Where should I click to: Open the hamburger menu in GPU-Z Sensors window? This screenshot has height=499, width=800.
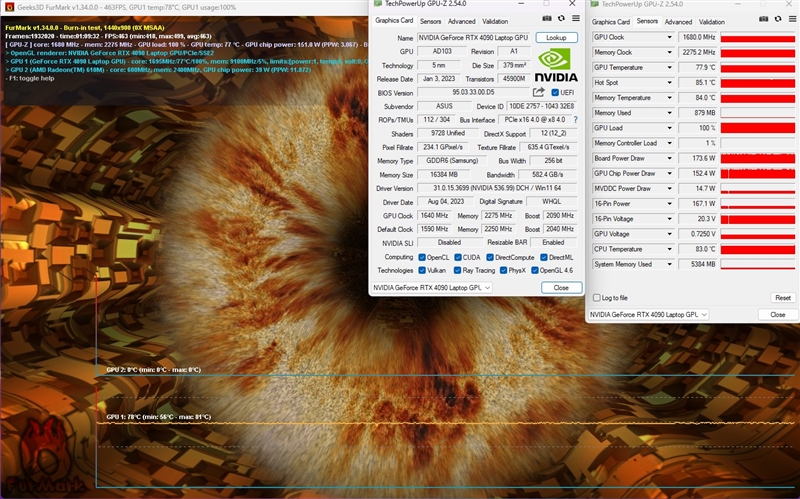coord(792,19)
